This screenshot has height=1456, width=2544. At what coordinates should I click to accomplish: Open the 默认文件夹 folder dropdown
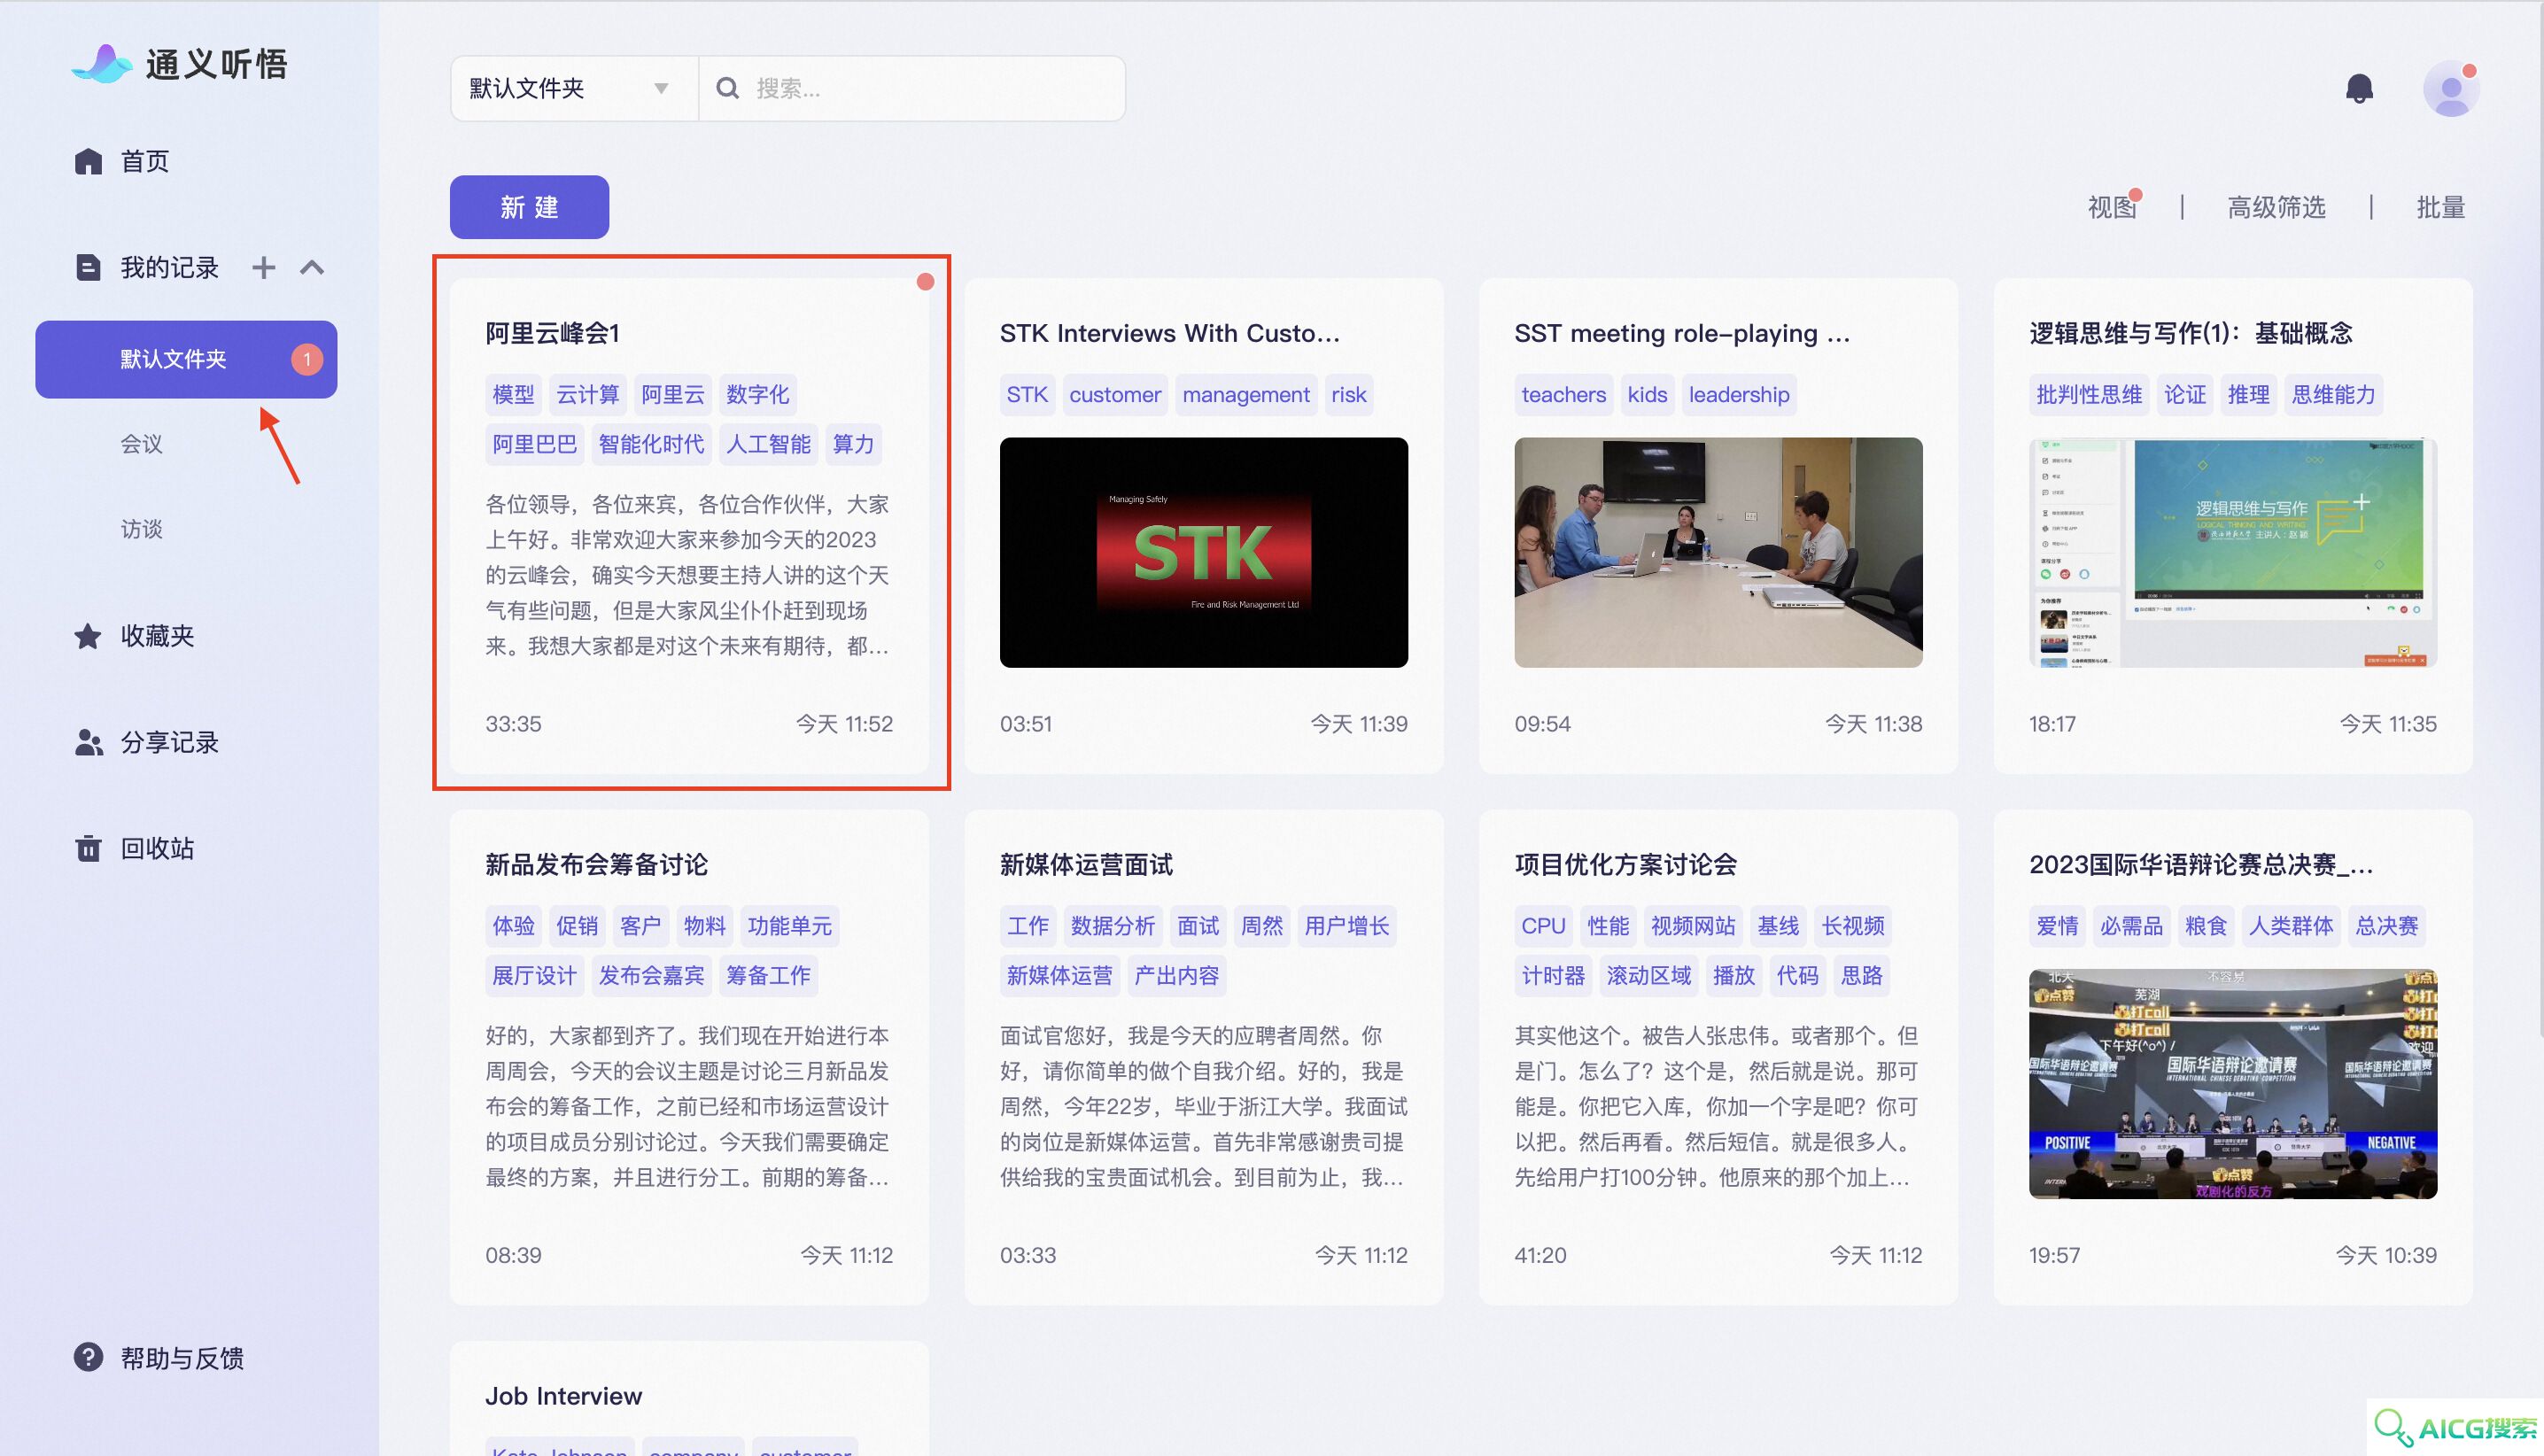click(574, 88)
